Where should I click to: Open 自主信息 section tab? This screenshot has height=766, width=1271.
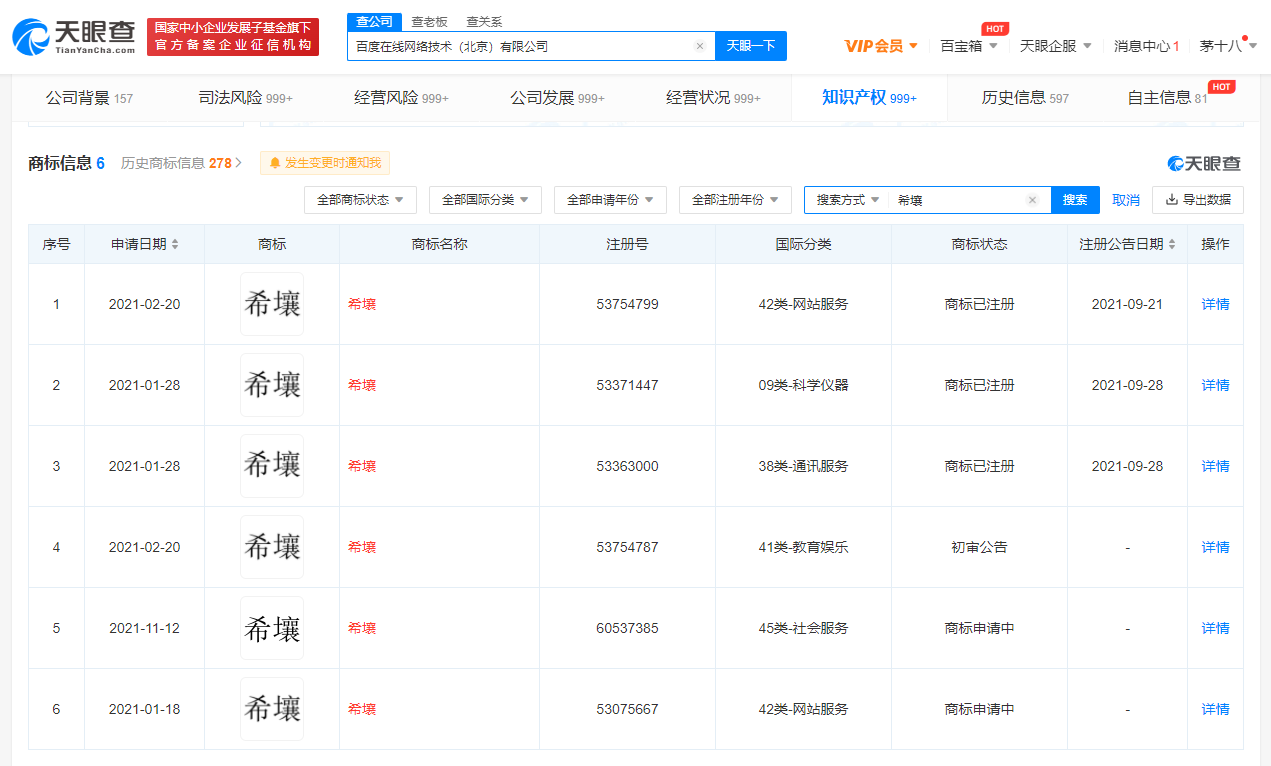1167,98
